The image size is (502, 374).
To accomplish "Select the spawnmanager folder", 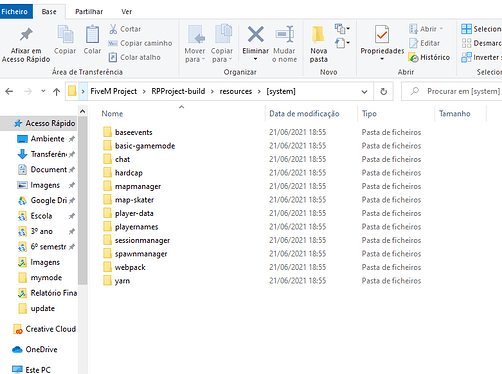I will tap(141, 254).
